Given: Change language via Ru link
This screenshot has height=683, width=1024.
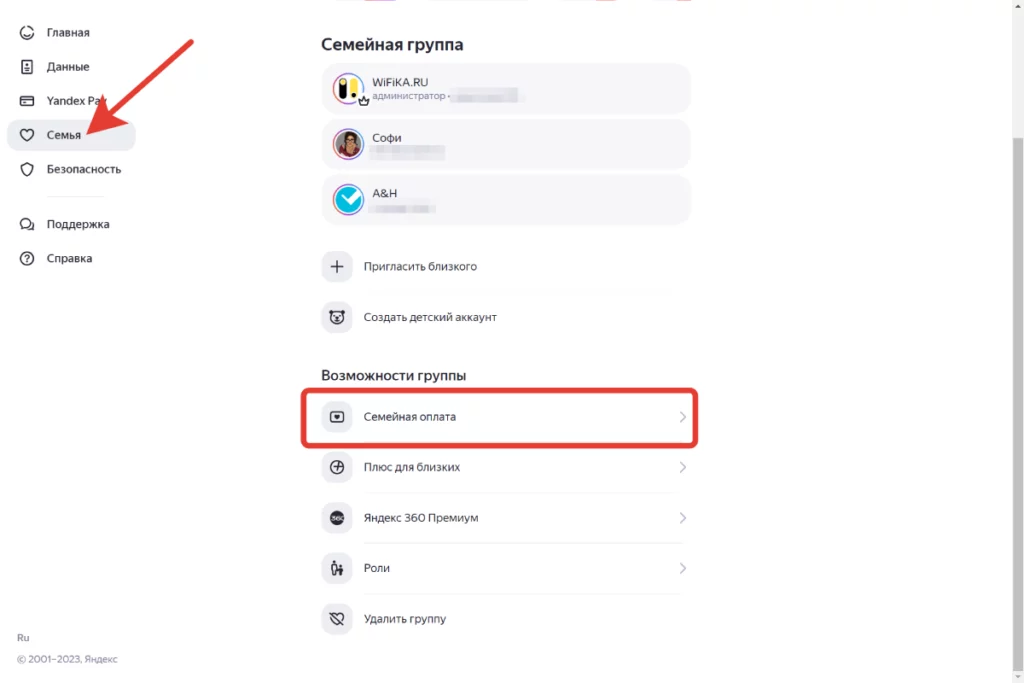Looking at the screenshot, I should 23,638.
